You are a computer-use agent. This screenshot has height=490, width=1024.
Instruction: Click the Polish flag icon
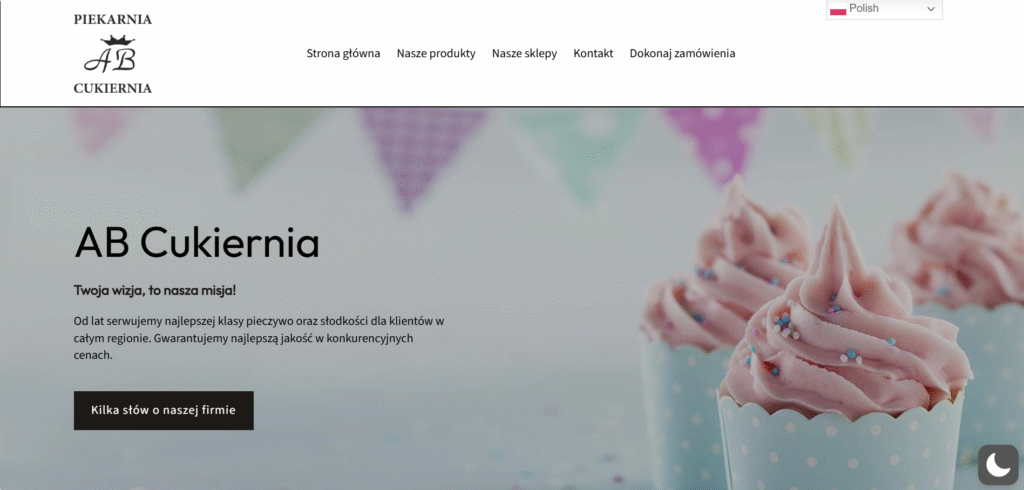838,10
